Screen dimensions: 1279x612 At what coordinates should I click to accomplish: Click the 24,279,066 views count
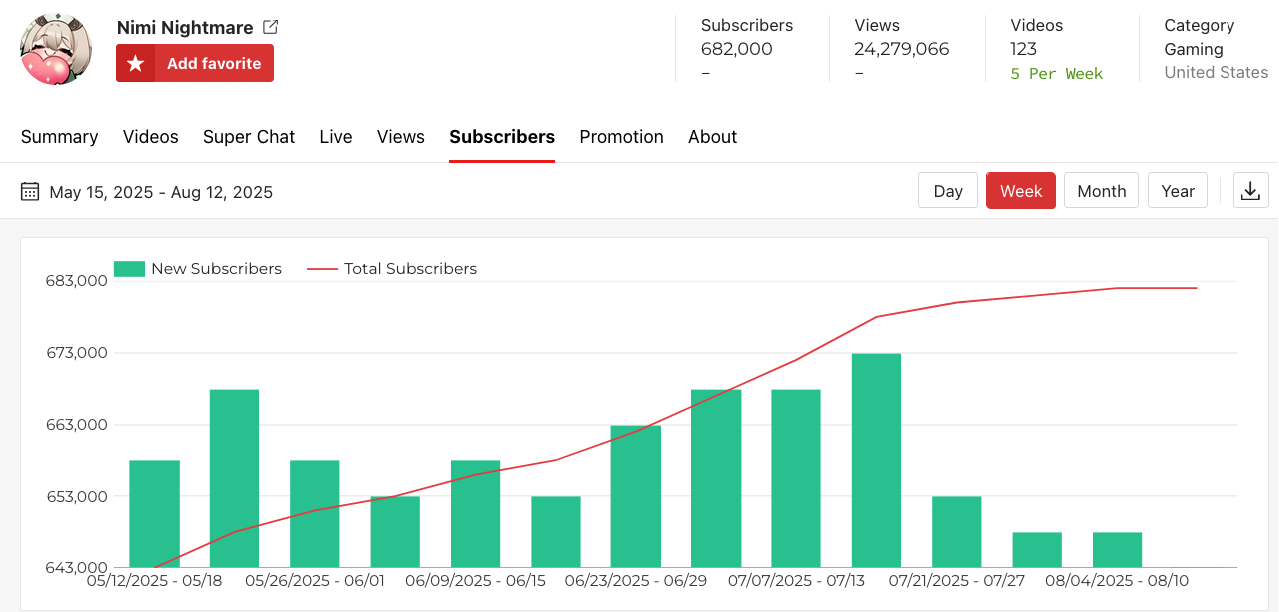(x=902, y=49)
